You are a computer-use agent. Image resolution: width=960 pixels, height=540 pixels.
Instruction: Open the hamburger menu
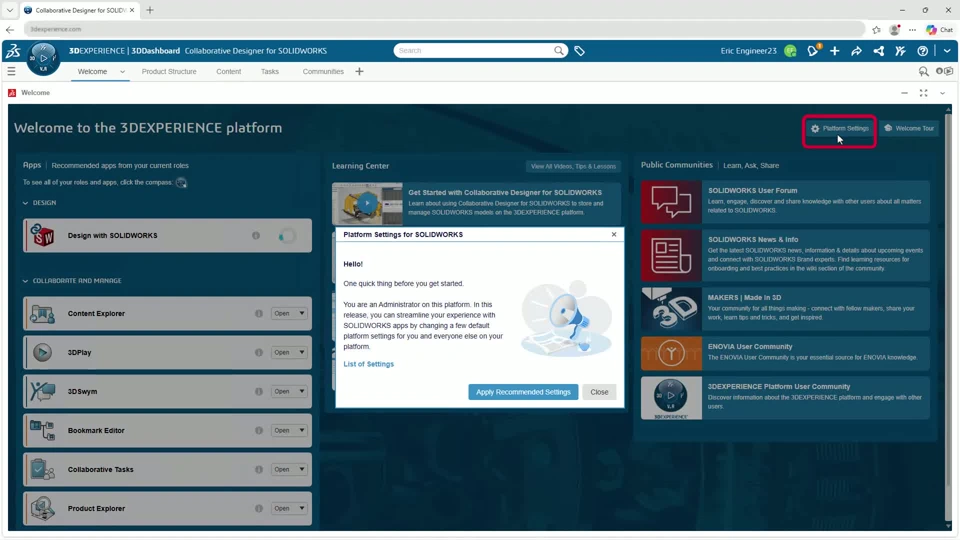[11, 72]
